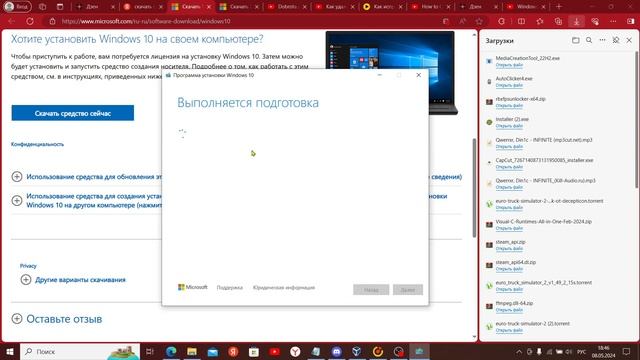Open downloads folder icon in Загрузки panel
The height and width of the screenshot is (360, 640).
click(x=576, y=40)
